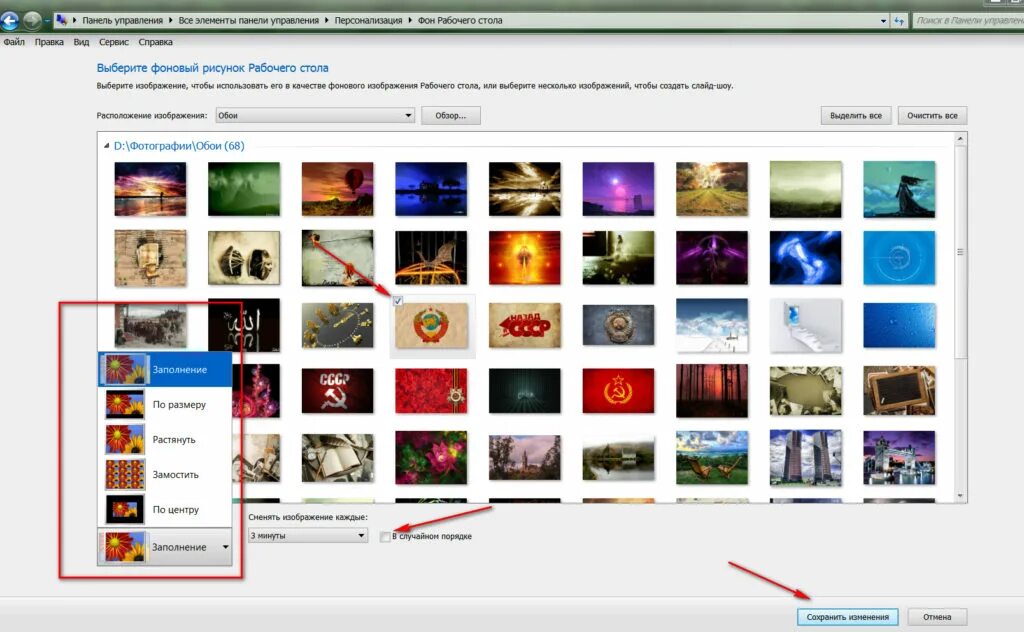
Task: Click the Отмена button
Action: coord(937,617)
